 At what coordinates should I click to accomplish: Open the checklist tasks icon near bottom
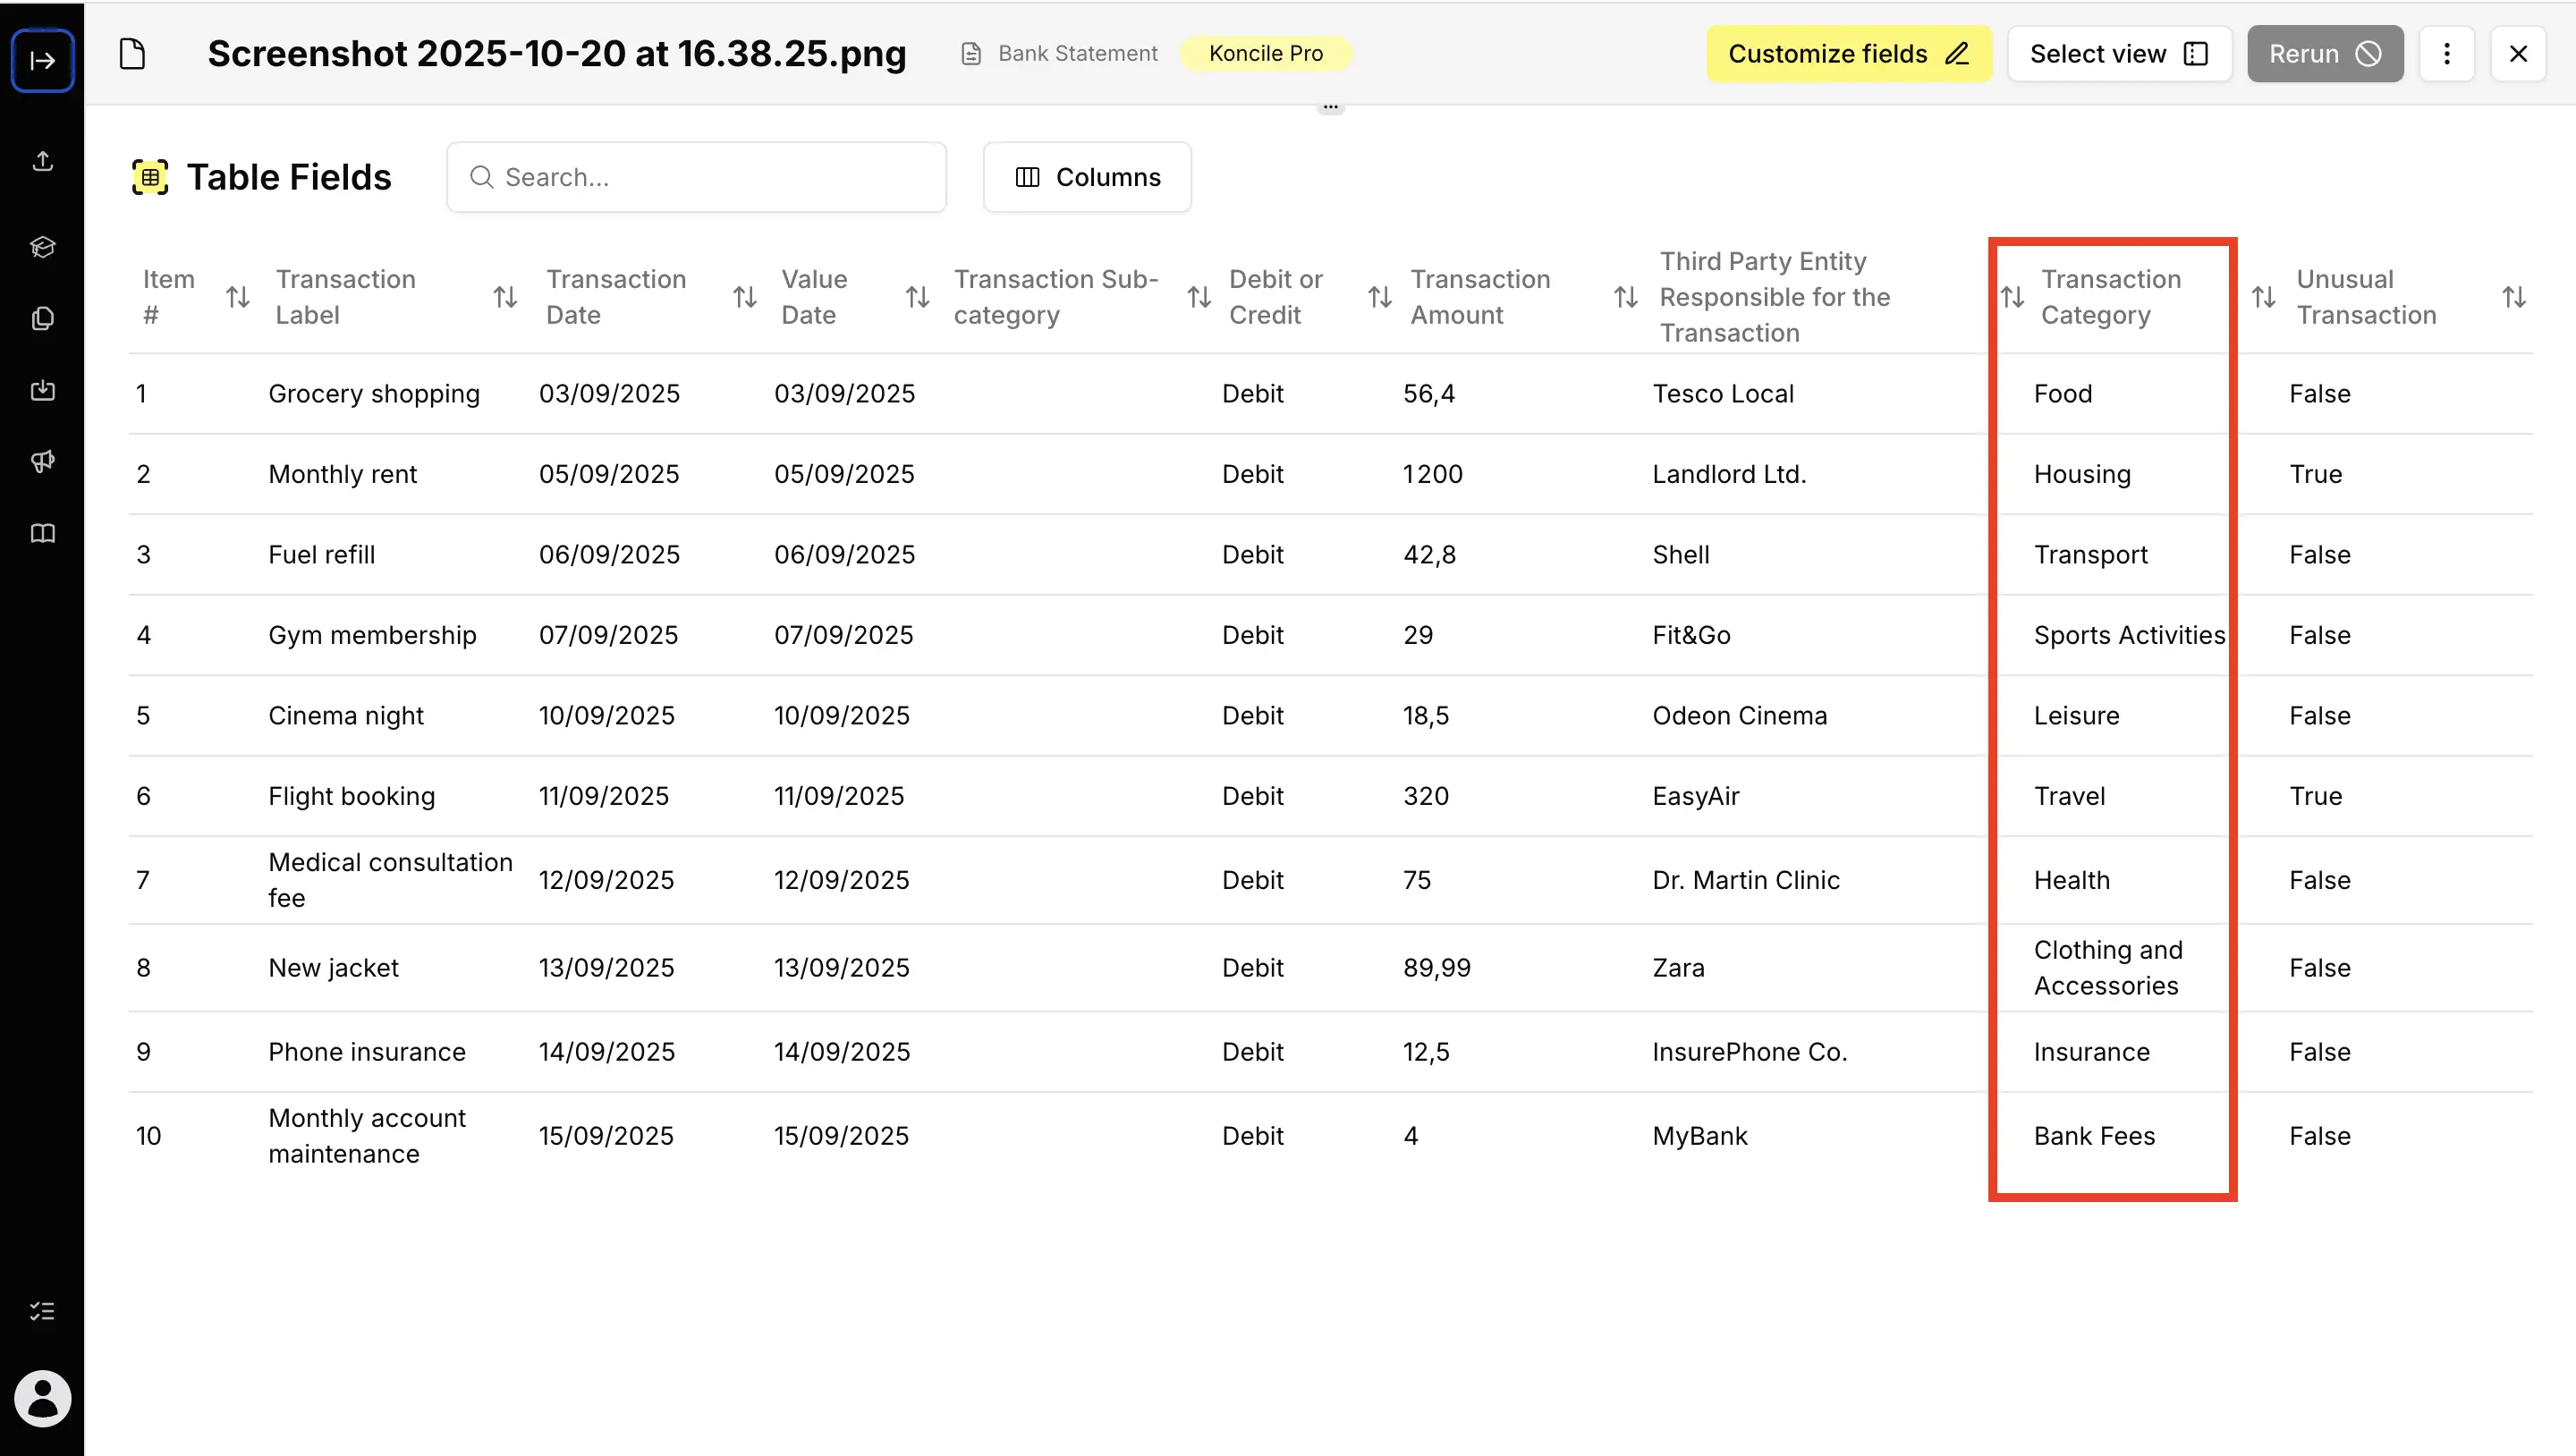[43, 1310]
